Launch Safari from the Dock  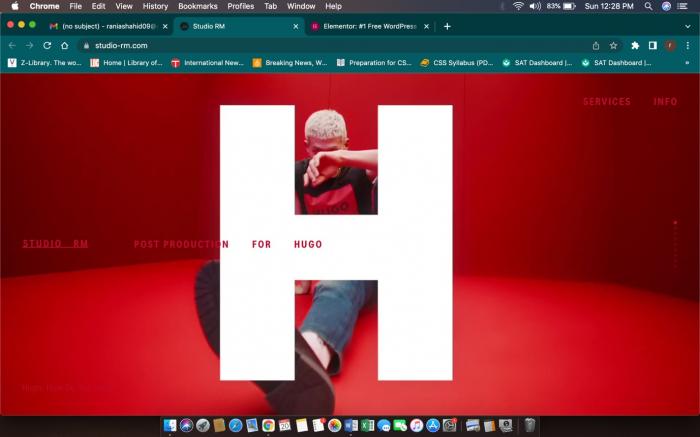[x=236, y=425]
